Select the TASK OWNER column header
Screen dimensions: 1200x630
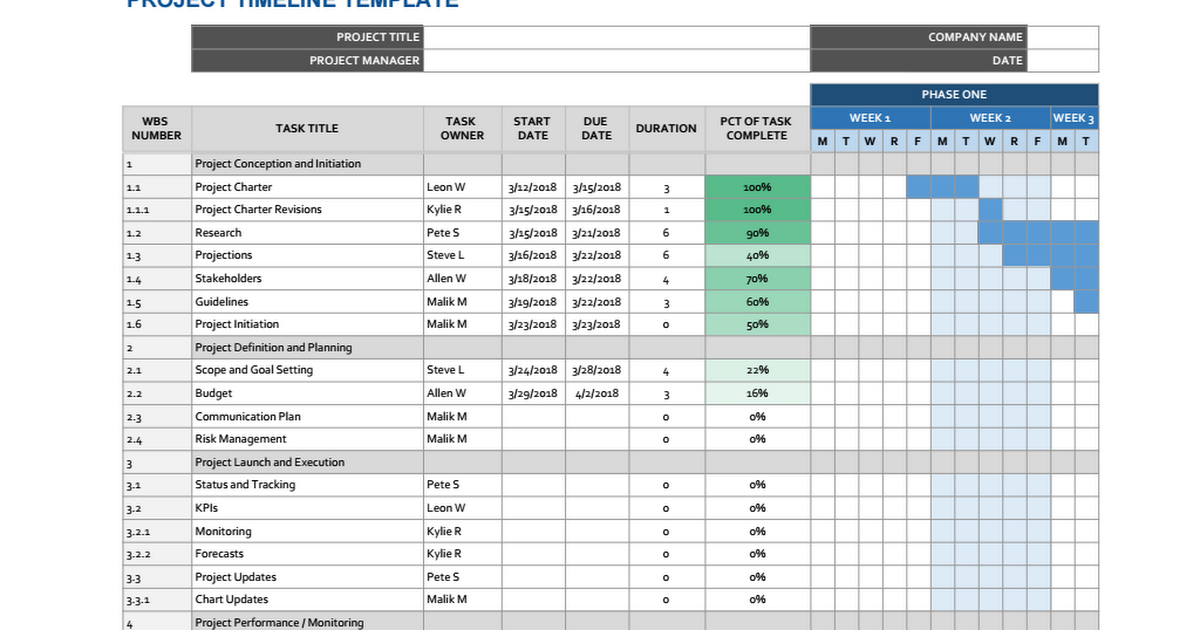pyautogui.click(x=461, y=129)
